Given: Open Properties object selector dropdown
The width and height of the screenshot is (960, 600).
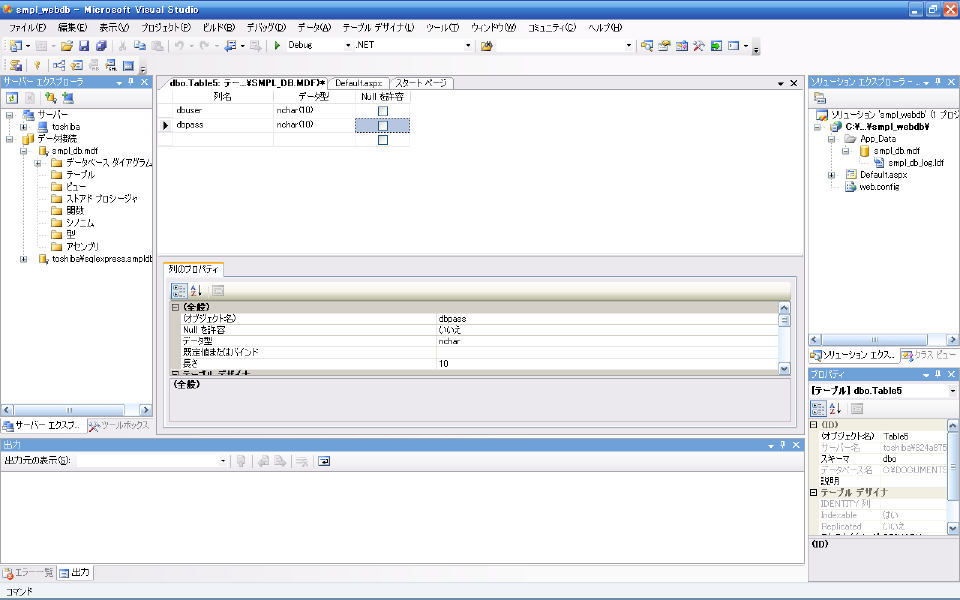Looking at the screenshot, I should (x=953, y=391).
